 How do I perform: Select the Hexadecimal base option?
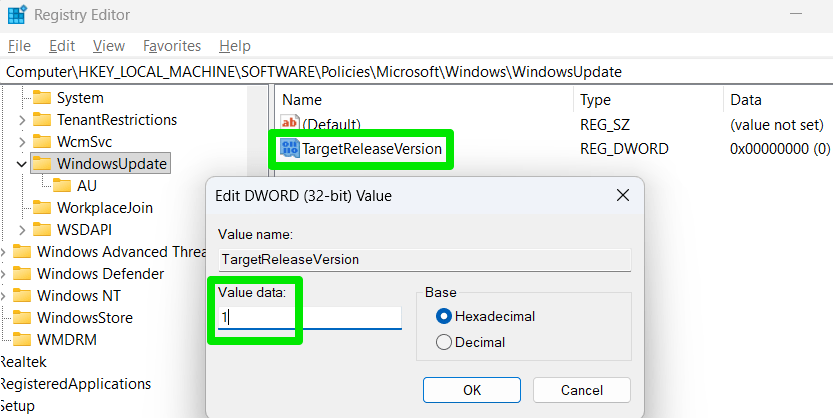[x=444, y=316]
